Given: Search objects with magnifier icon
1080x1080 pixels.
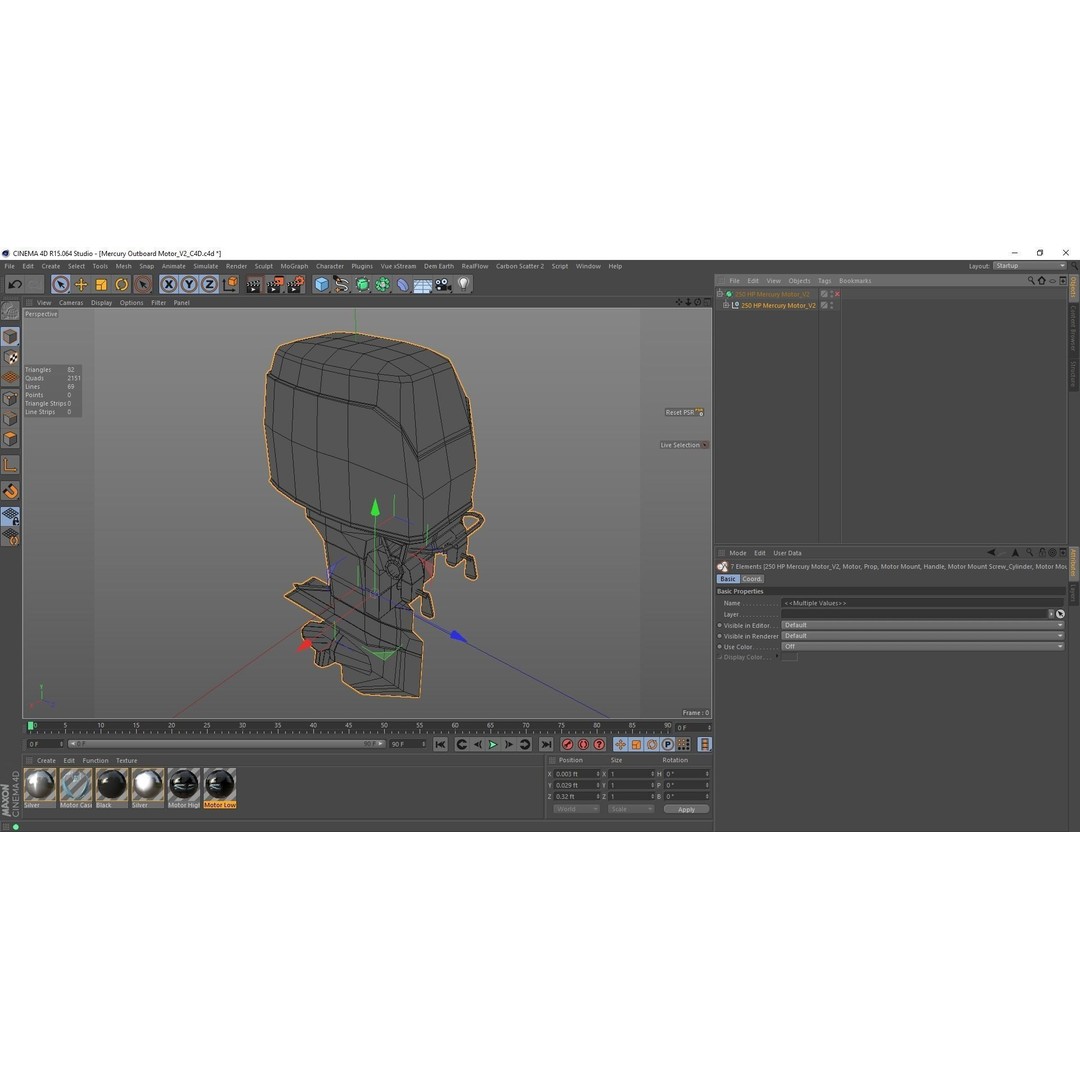Looking at the screenshot, I should pyautogui.click(x=1031, y=281).
